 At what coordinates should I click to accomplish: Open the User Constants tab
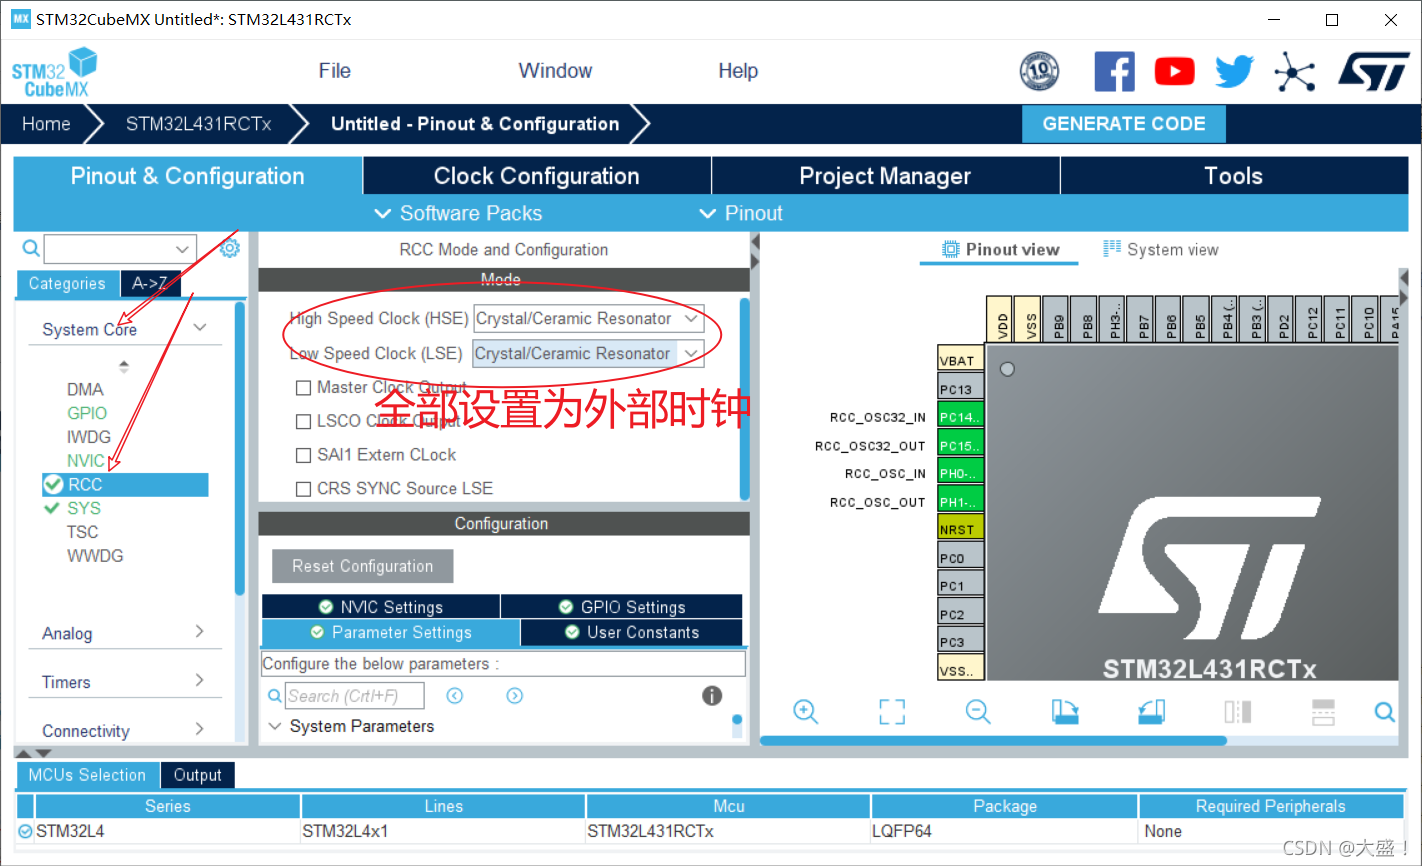[x=632, y=632]
